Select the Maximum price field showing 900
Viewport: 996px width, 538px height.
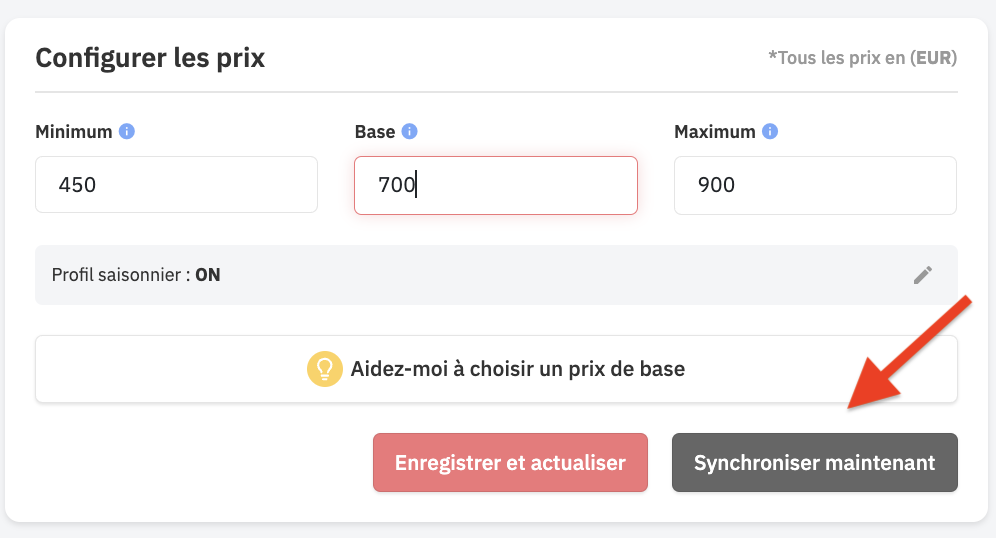point(815,185)
